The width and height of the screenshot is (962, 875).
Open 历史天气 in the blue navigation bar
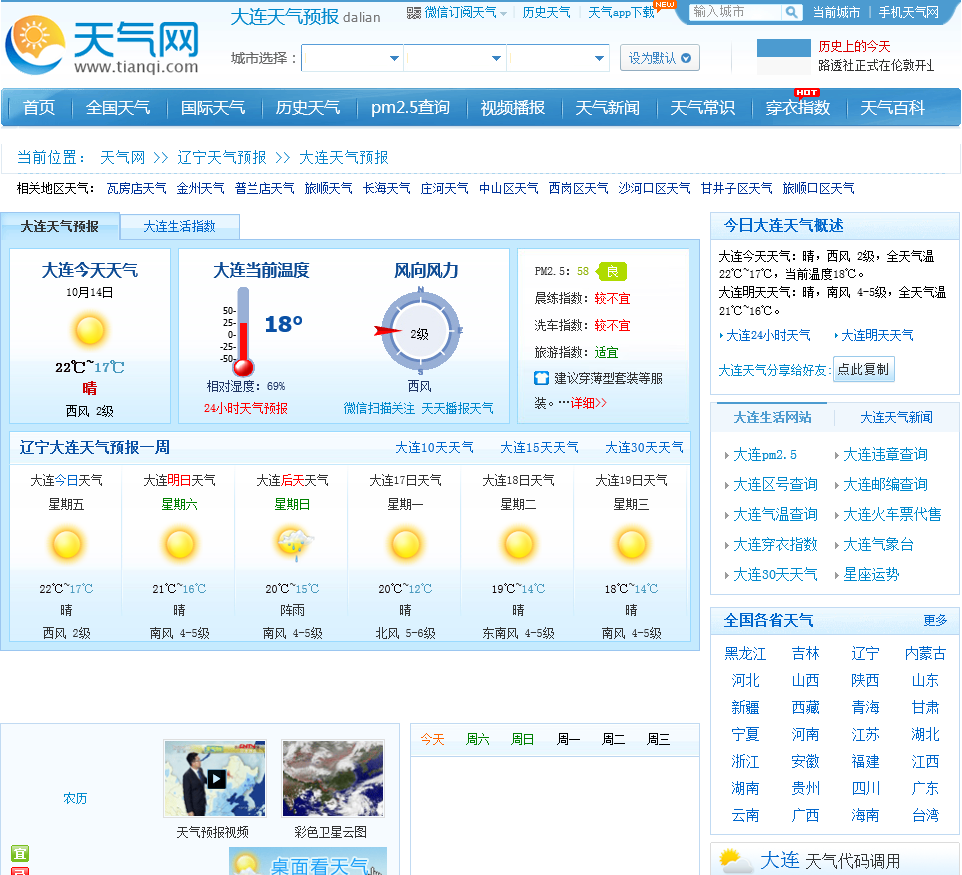click(307, 108)
